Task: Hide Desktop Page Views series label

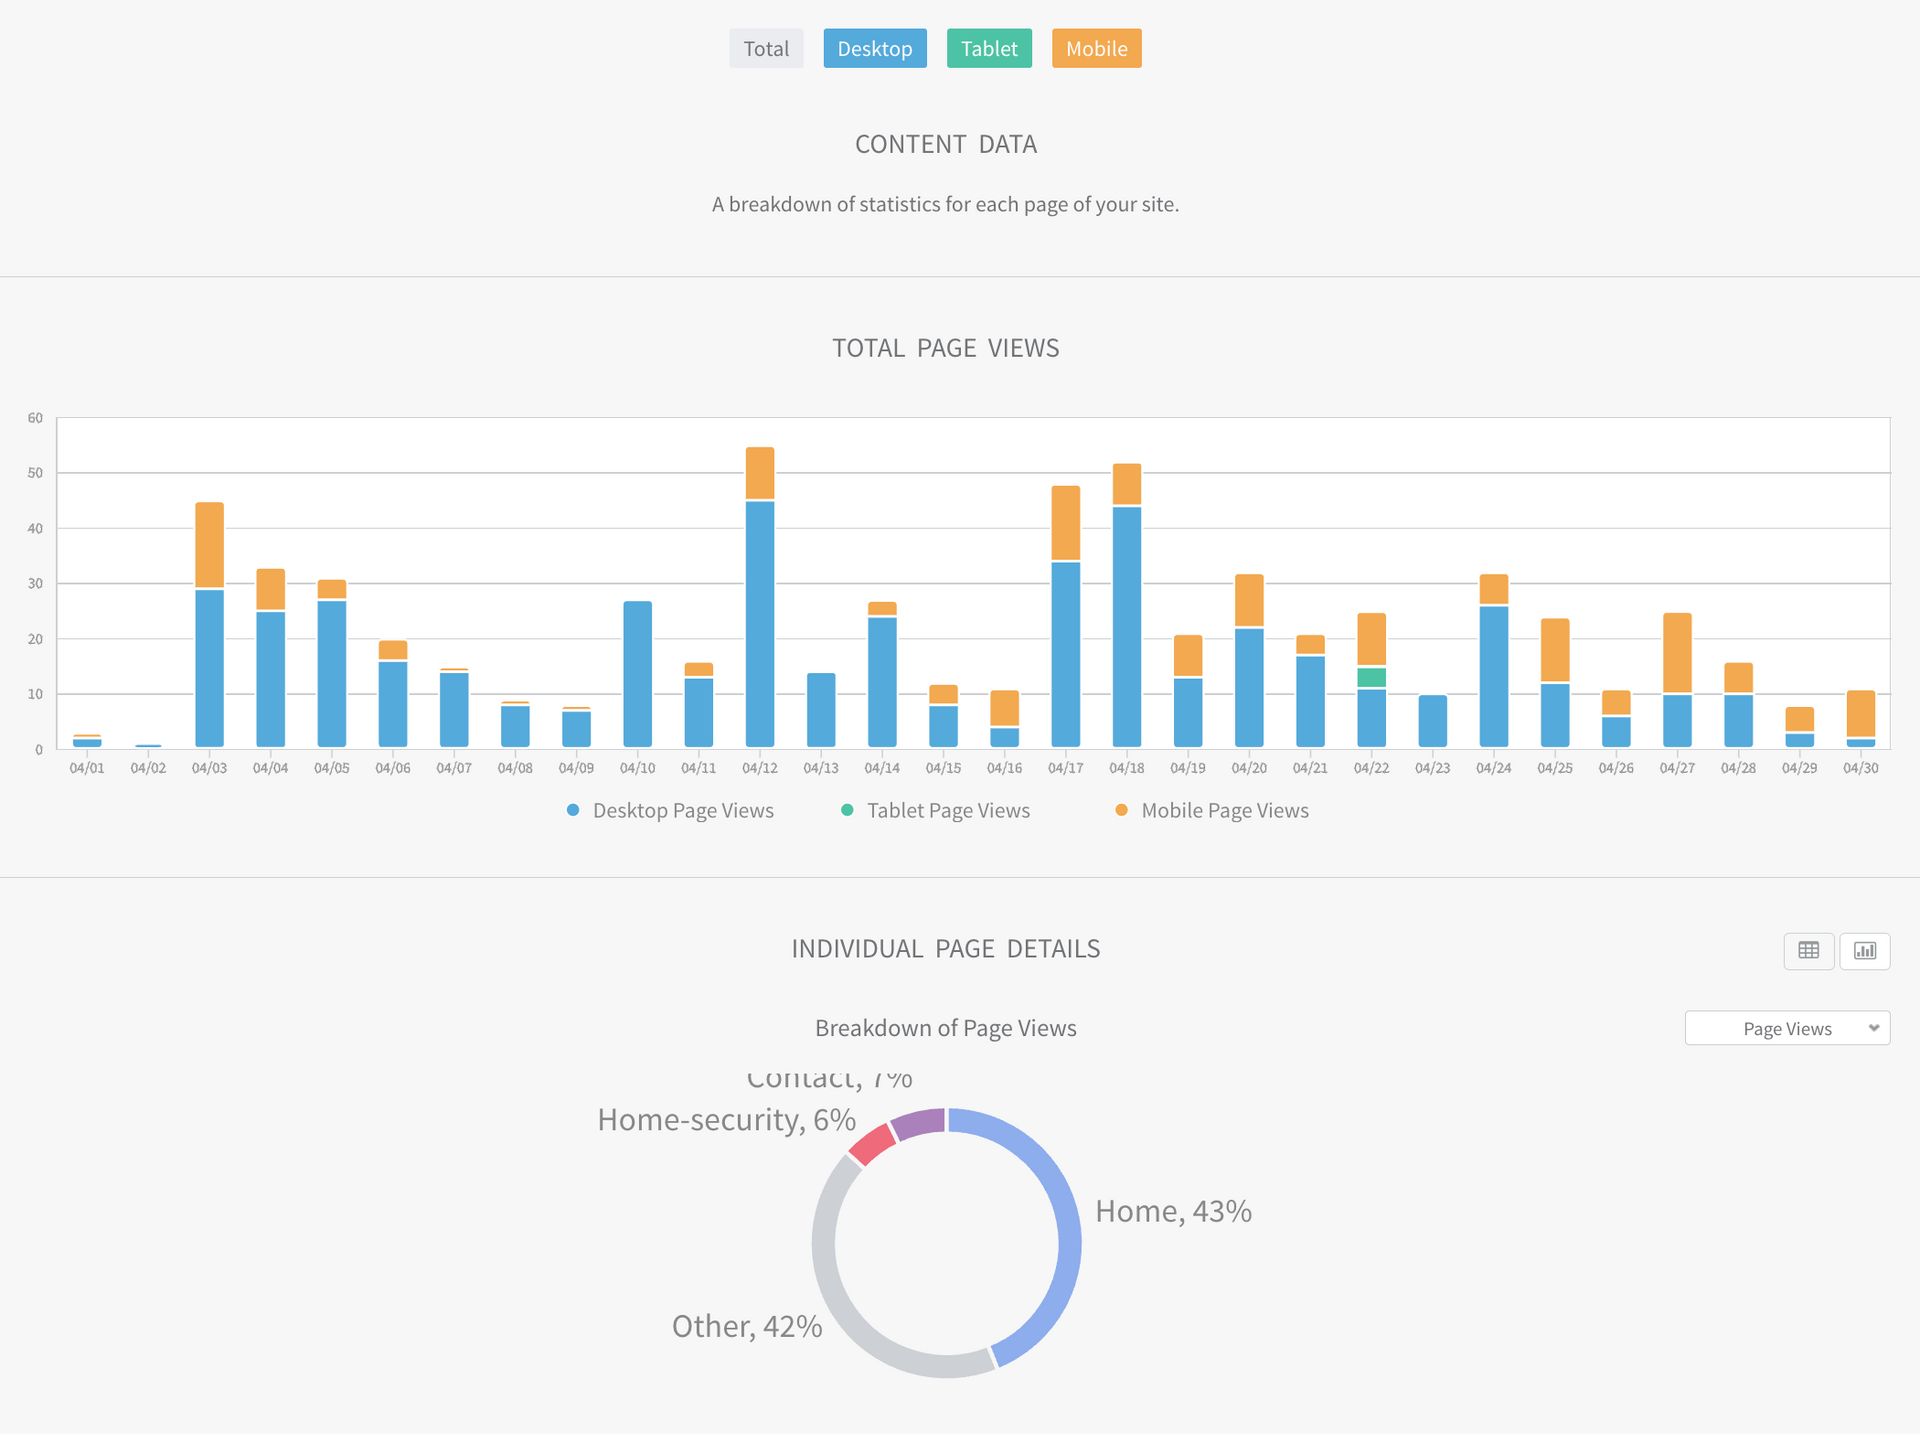Action: pyautogui.click(x=683, y=810)
